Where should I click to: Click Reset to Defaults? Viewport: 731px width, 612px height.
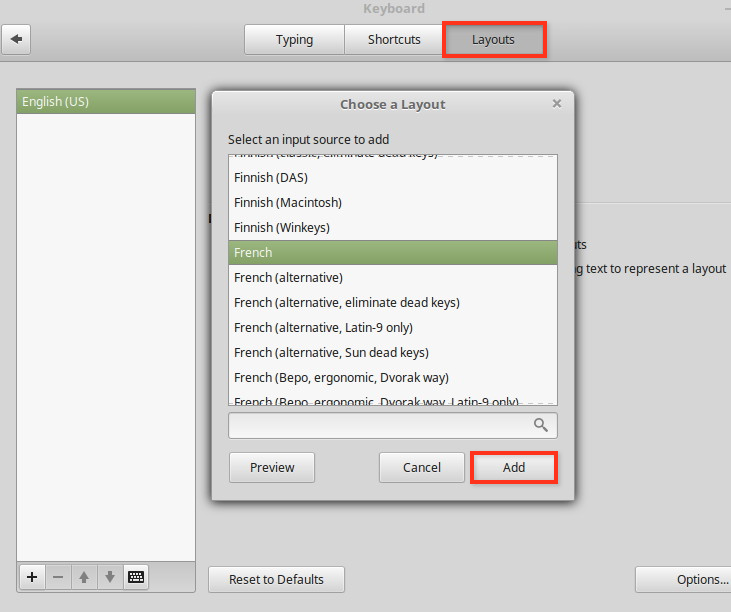point(276,579)
